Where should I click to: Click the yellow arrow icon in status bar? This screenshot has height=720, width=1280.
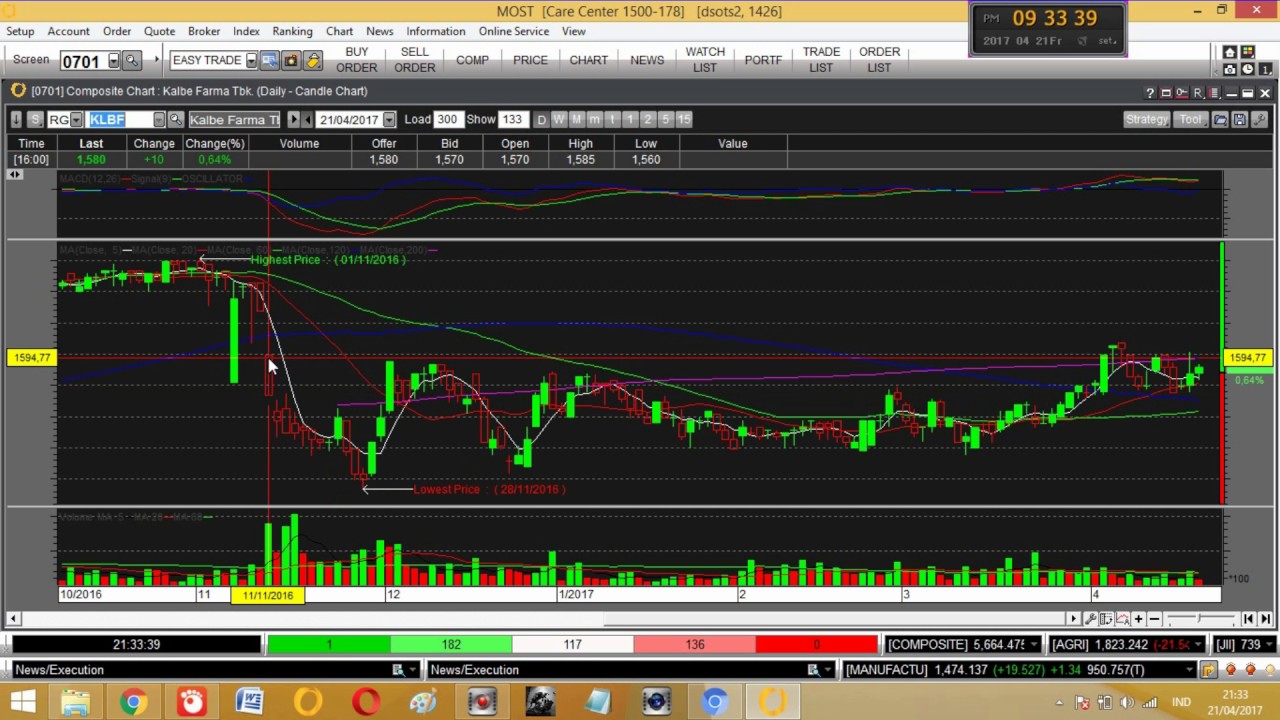tap(1208, 670)
